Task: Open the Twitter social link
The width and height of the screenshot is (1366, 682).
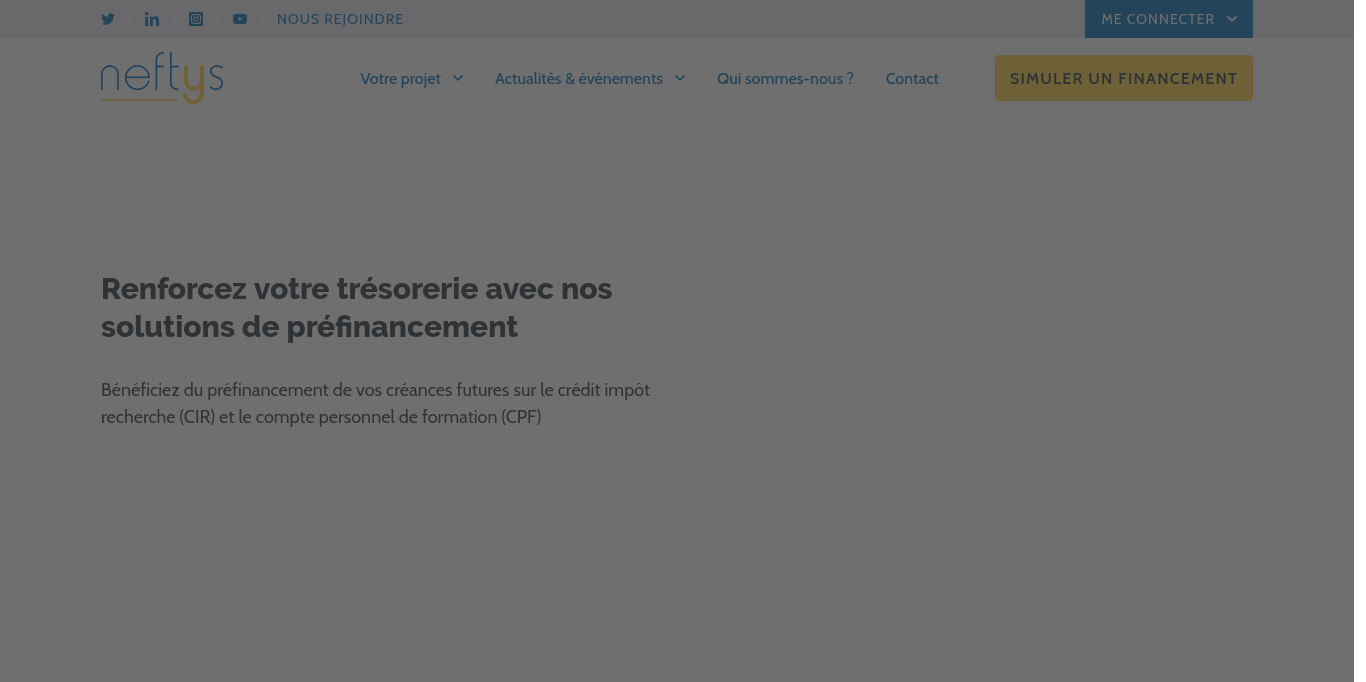Action: [108, 19]
